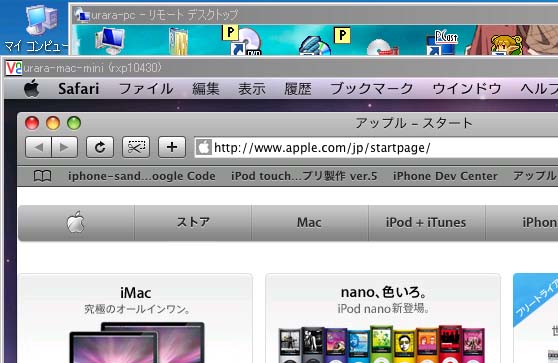Open the ブックマーク menu
This screenshot has height=363, width=558.
tap(372, 89)
